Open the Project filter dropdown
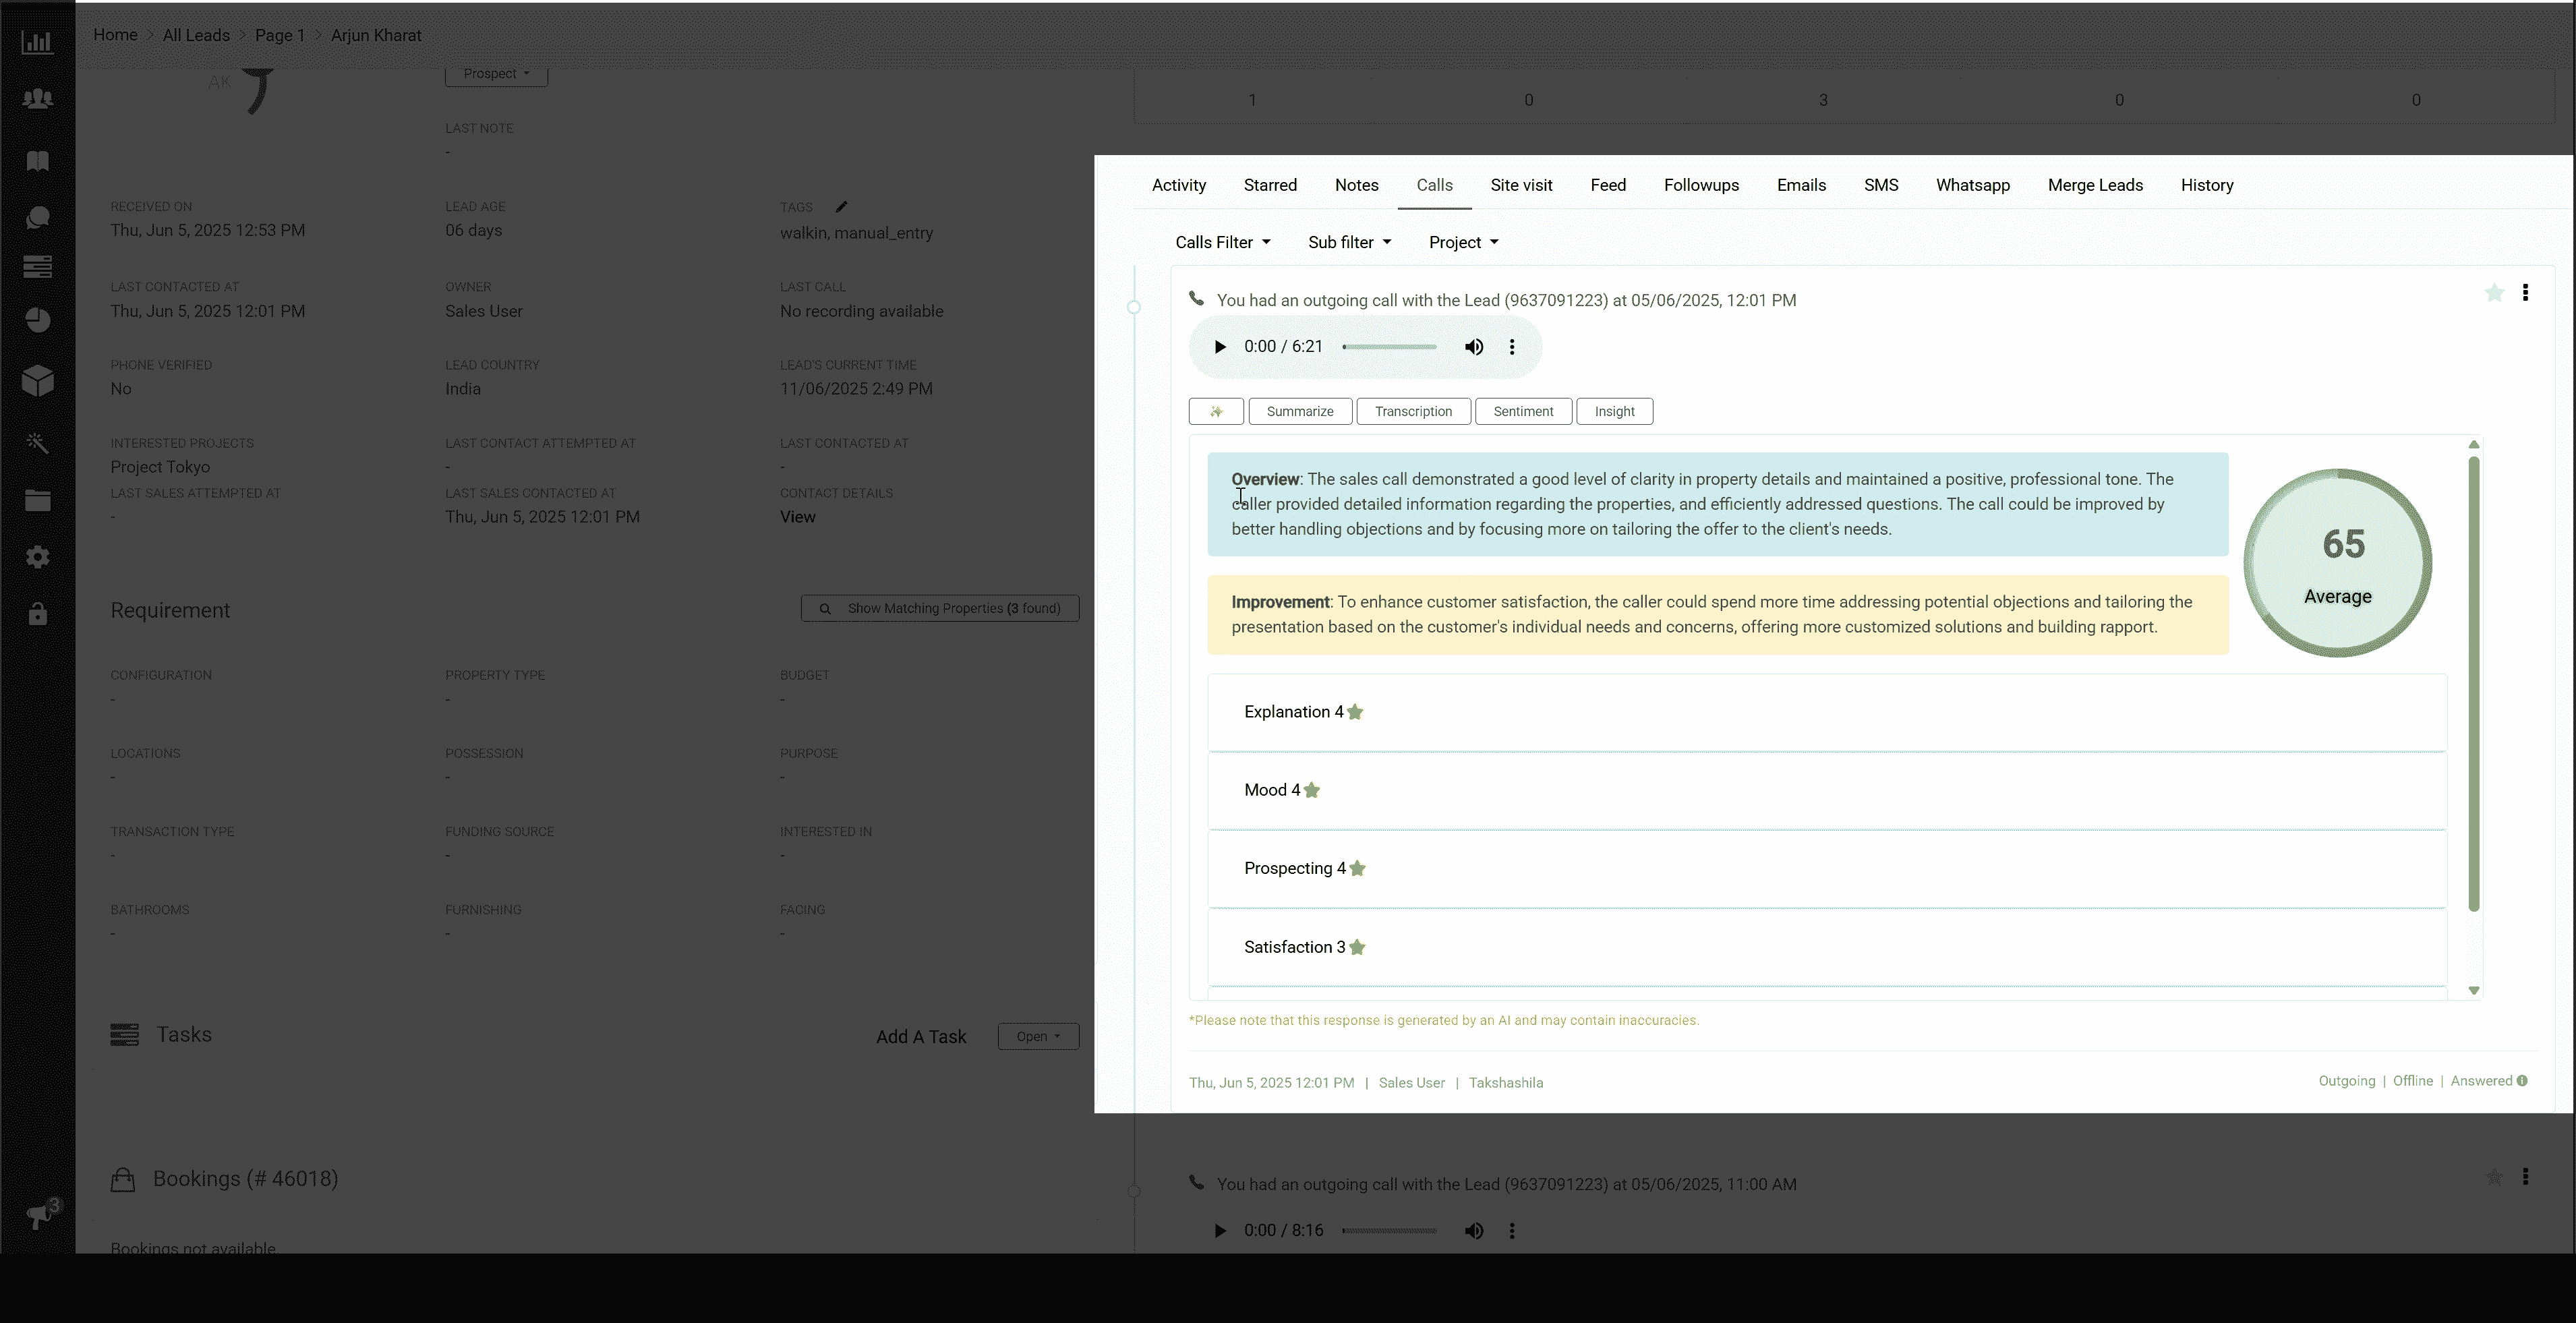The height and width of the screenshot is (1323, 2576). [x=1463, y=242]
